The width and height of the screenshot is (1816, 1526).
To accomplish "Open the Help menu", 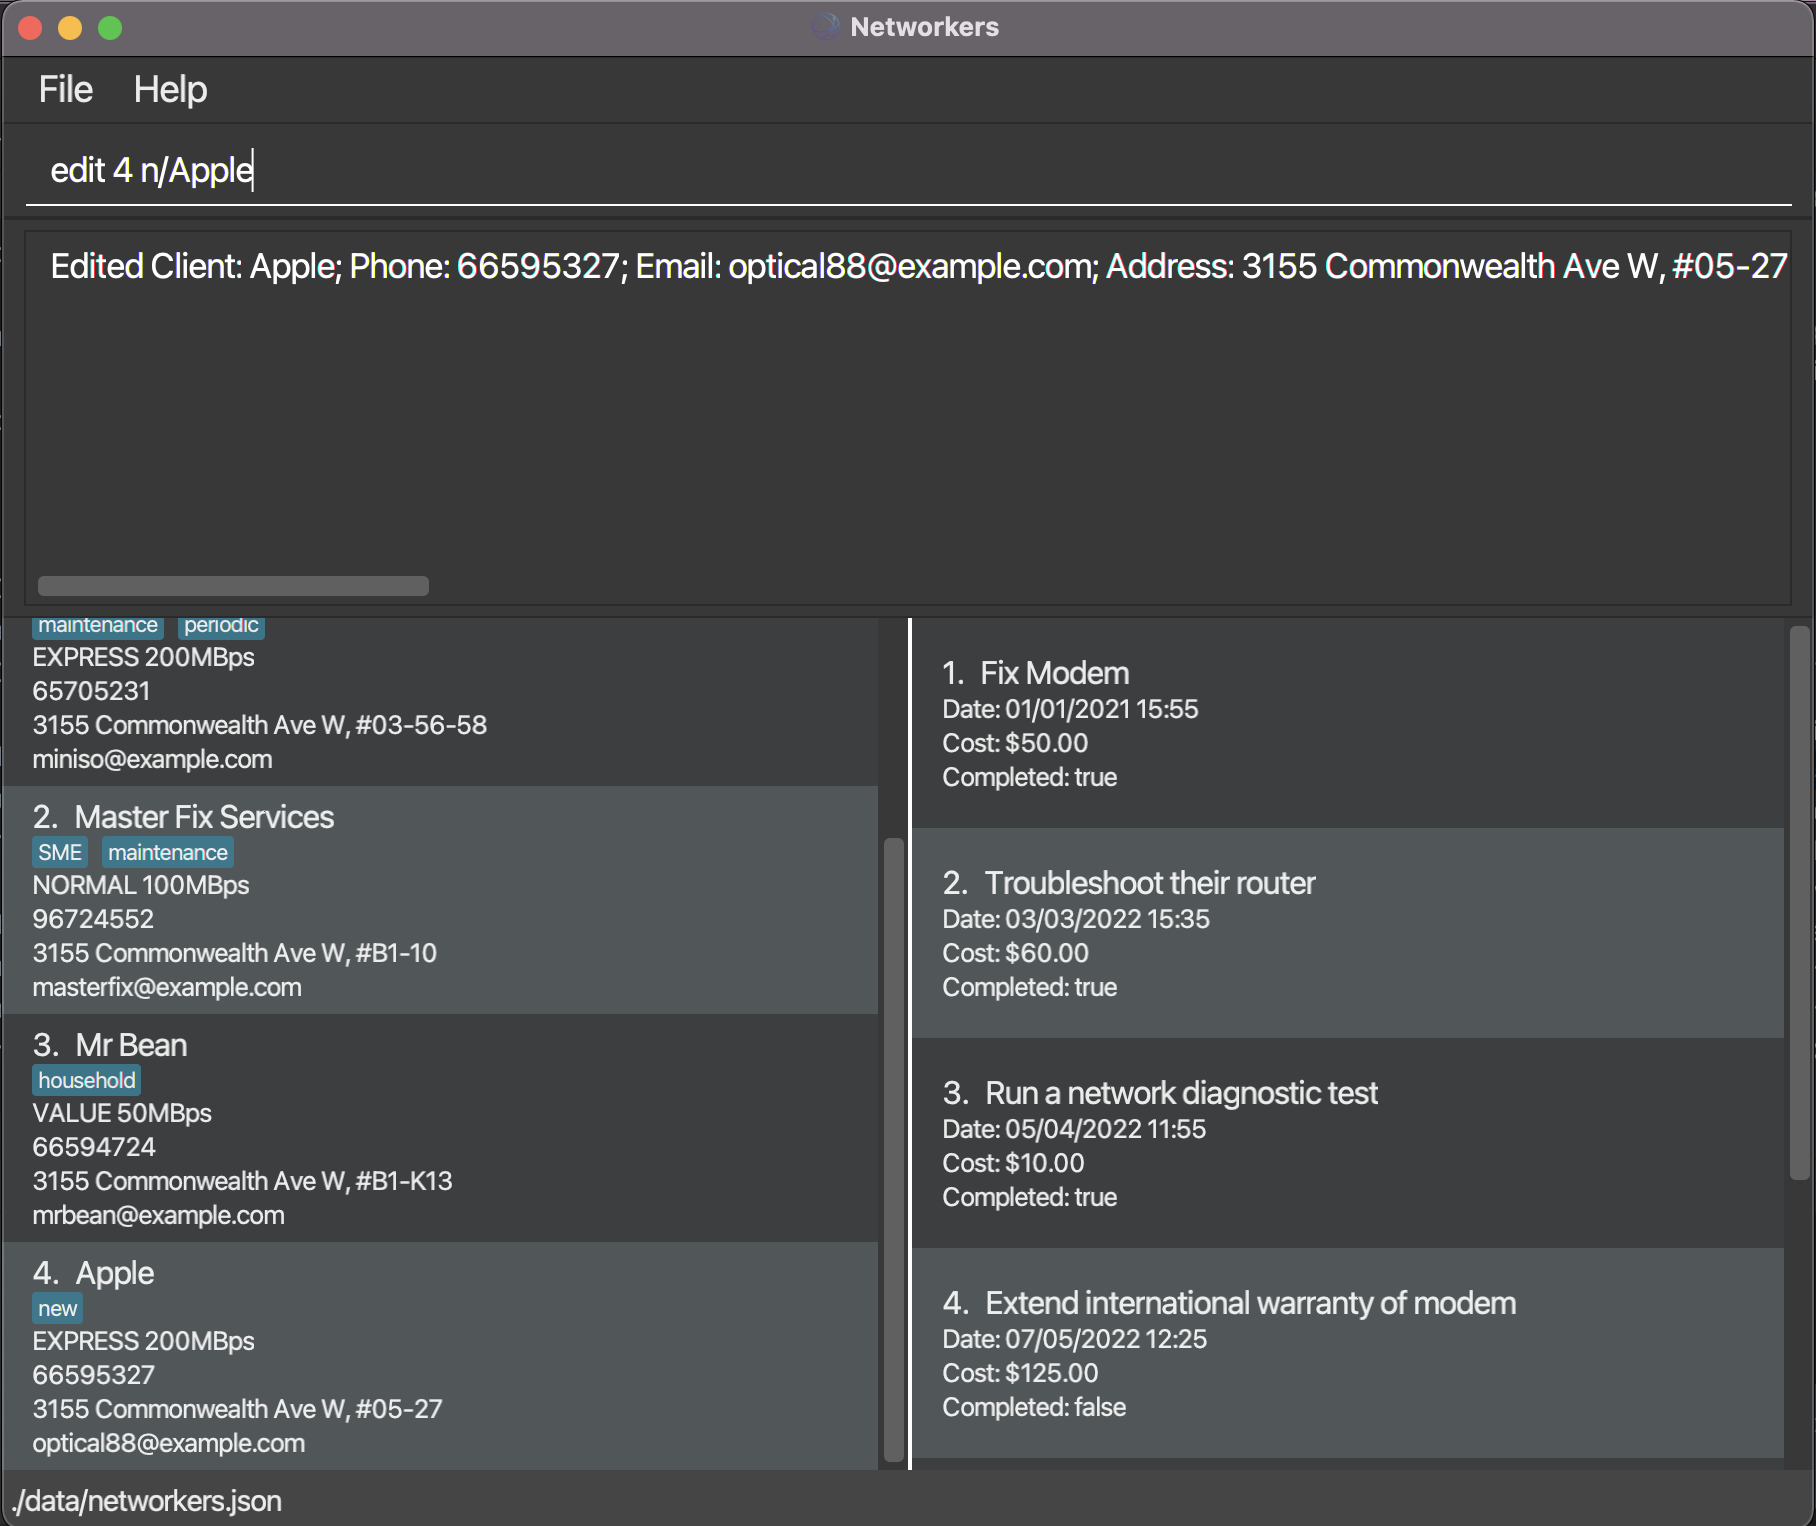I will (170, 89).
